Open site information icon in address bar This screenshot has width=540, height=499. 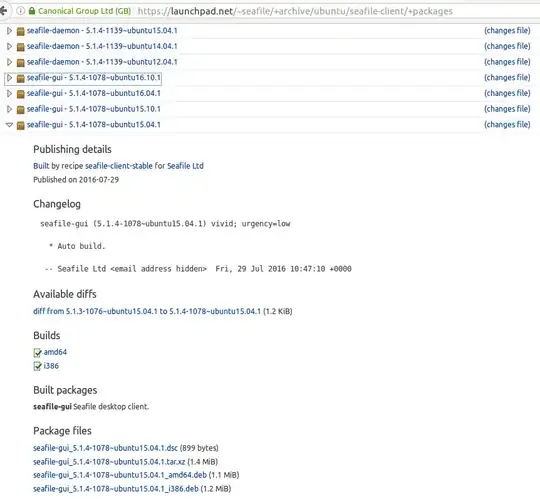coord(20,11)
